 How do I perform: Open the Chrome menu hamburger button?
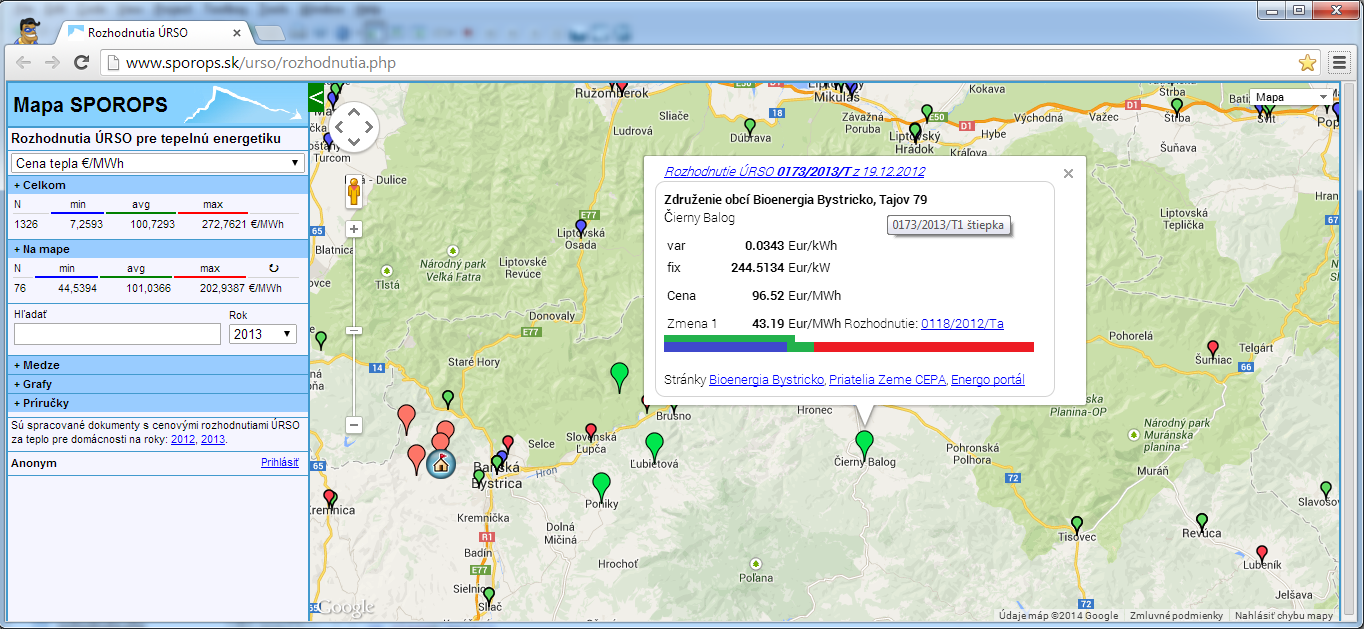pos(1339,63)
